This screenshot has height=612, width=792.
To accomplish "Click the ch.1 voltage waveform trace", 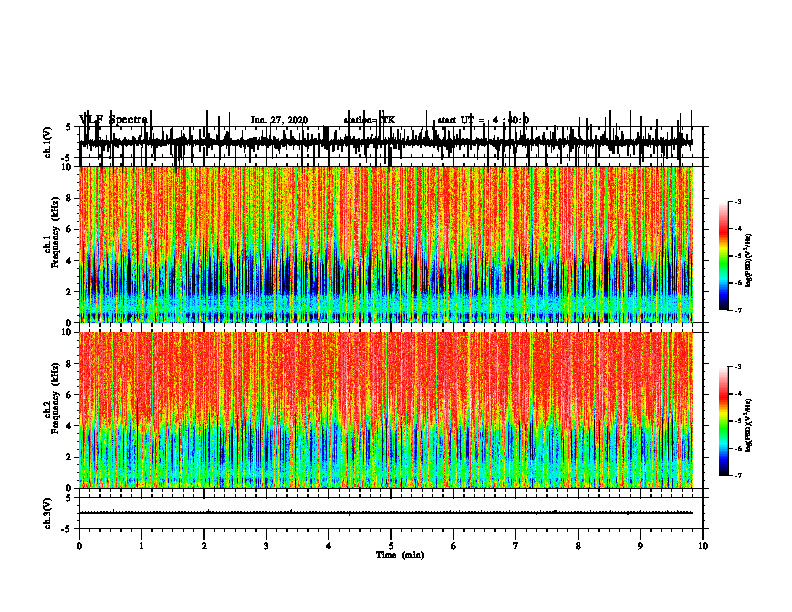I will point(386,142).
